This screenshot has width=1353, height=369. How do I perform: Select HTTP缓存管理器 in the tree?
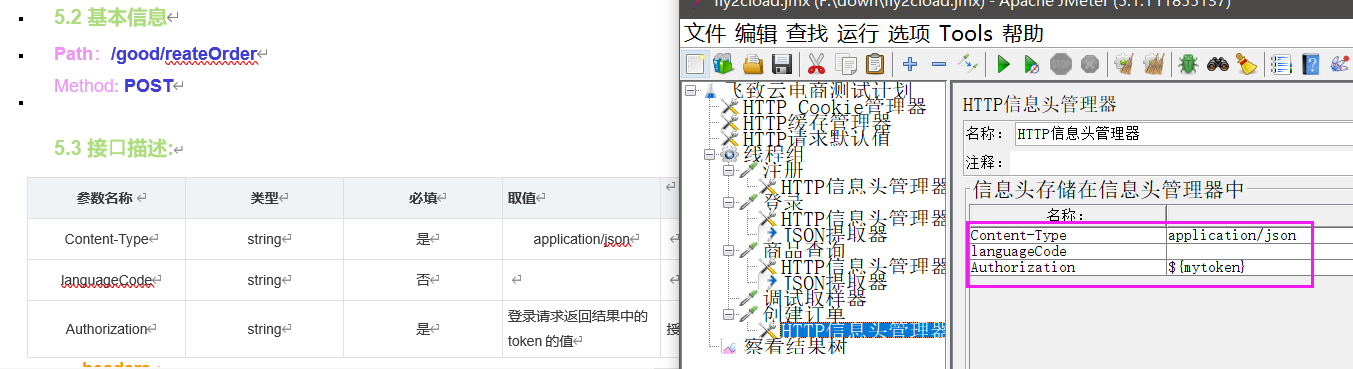(816, 122)
